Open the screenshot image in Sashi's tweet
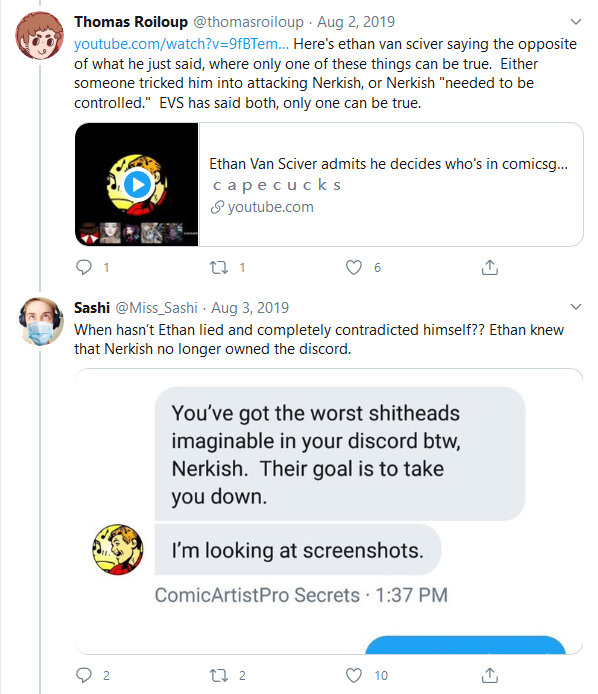 (329, 511)
